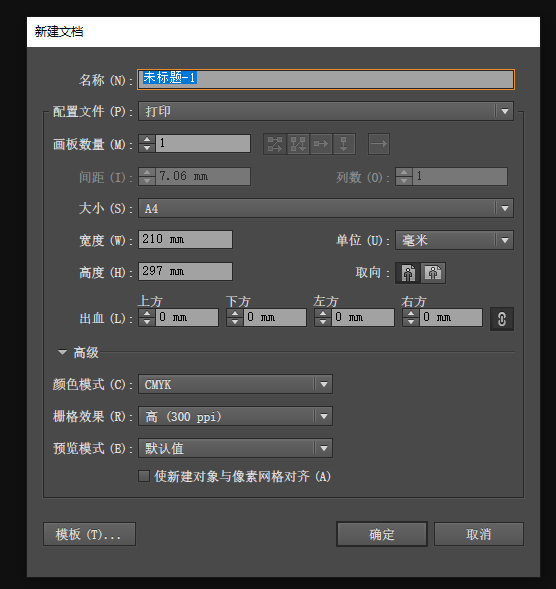
Task: Click the 高度 field showing 297 mm
Action: click(x=186, y=272)
